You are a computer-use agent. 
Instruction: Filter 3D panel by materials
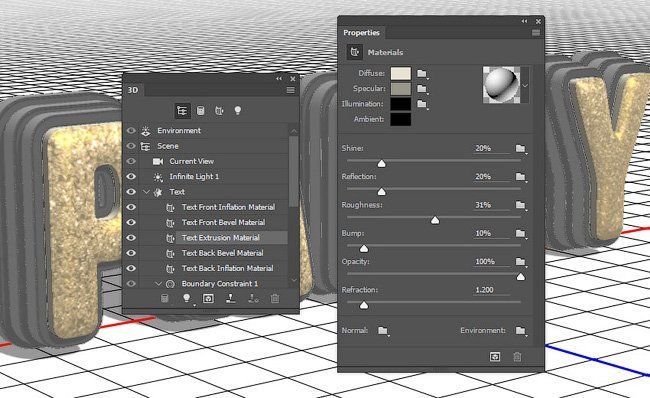[219, 111]
